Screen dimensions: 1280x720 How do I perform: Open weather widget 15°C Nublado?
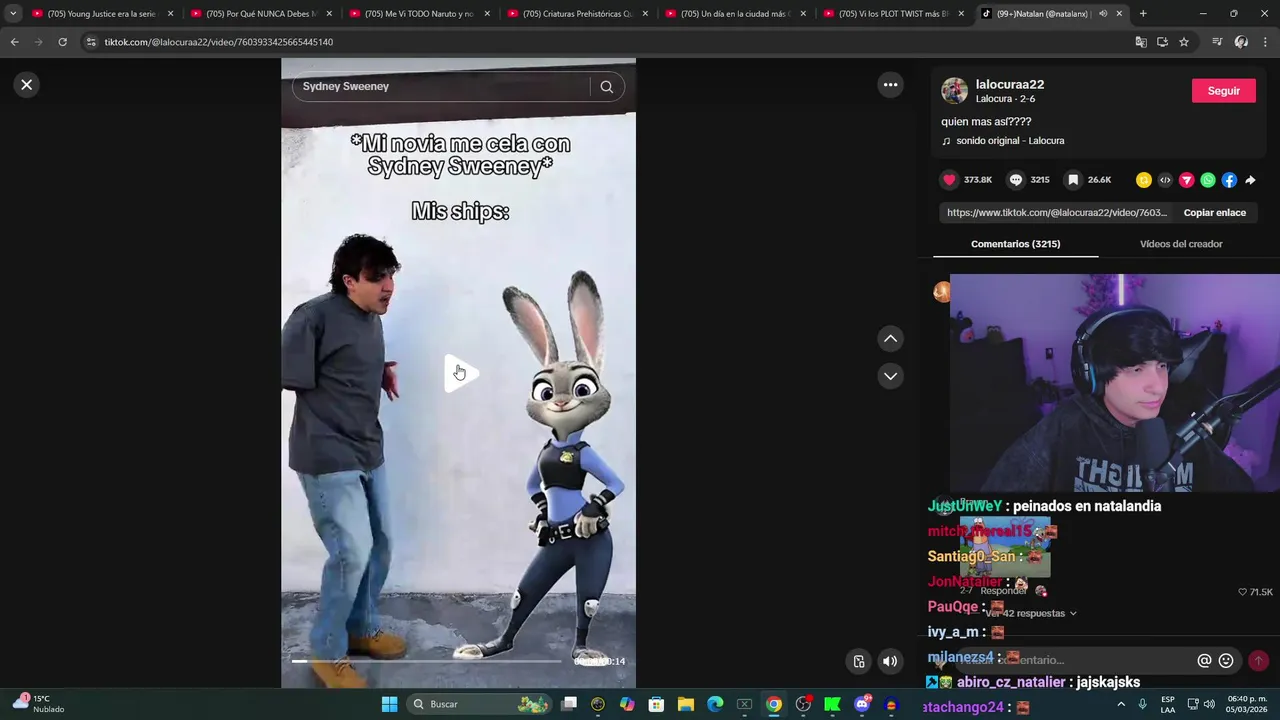click(x=38, y=704)
